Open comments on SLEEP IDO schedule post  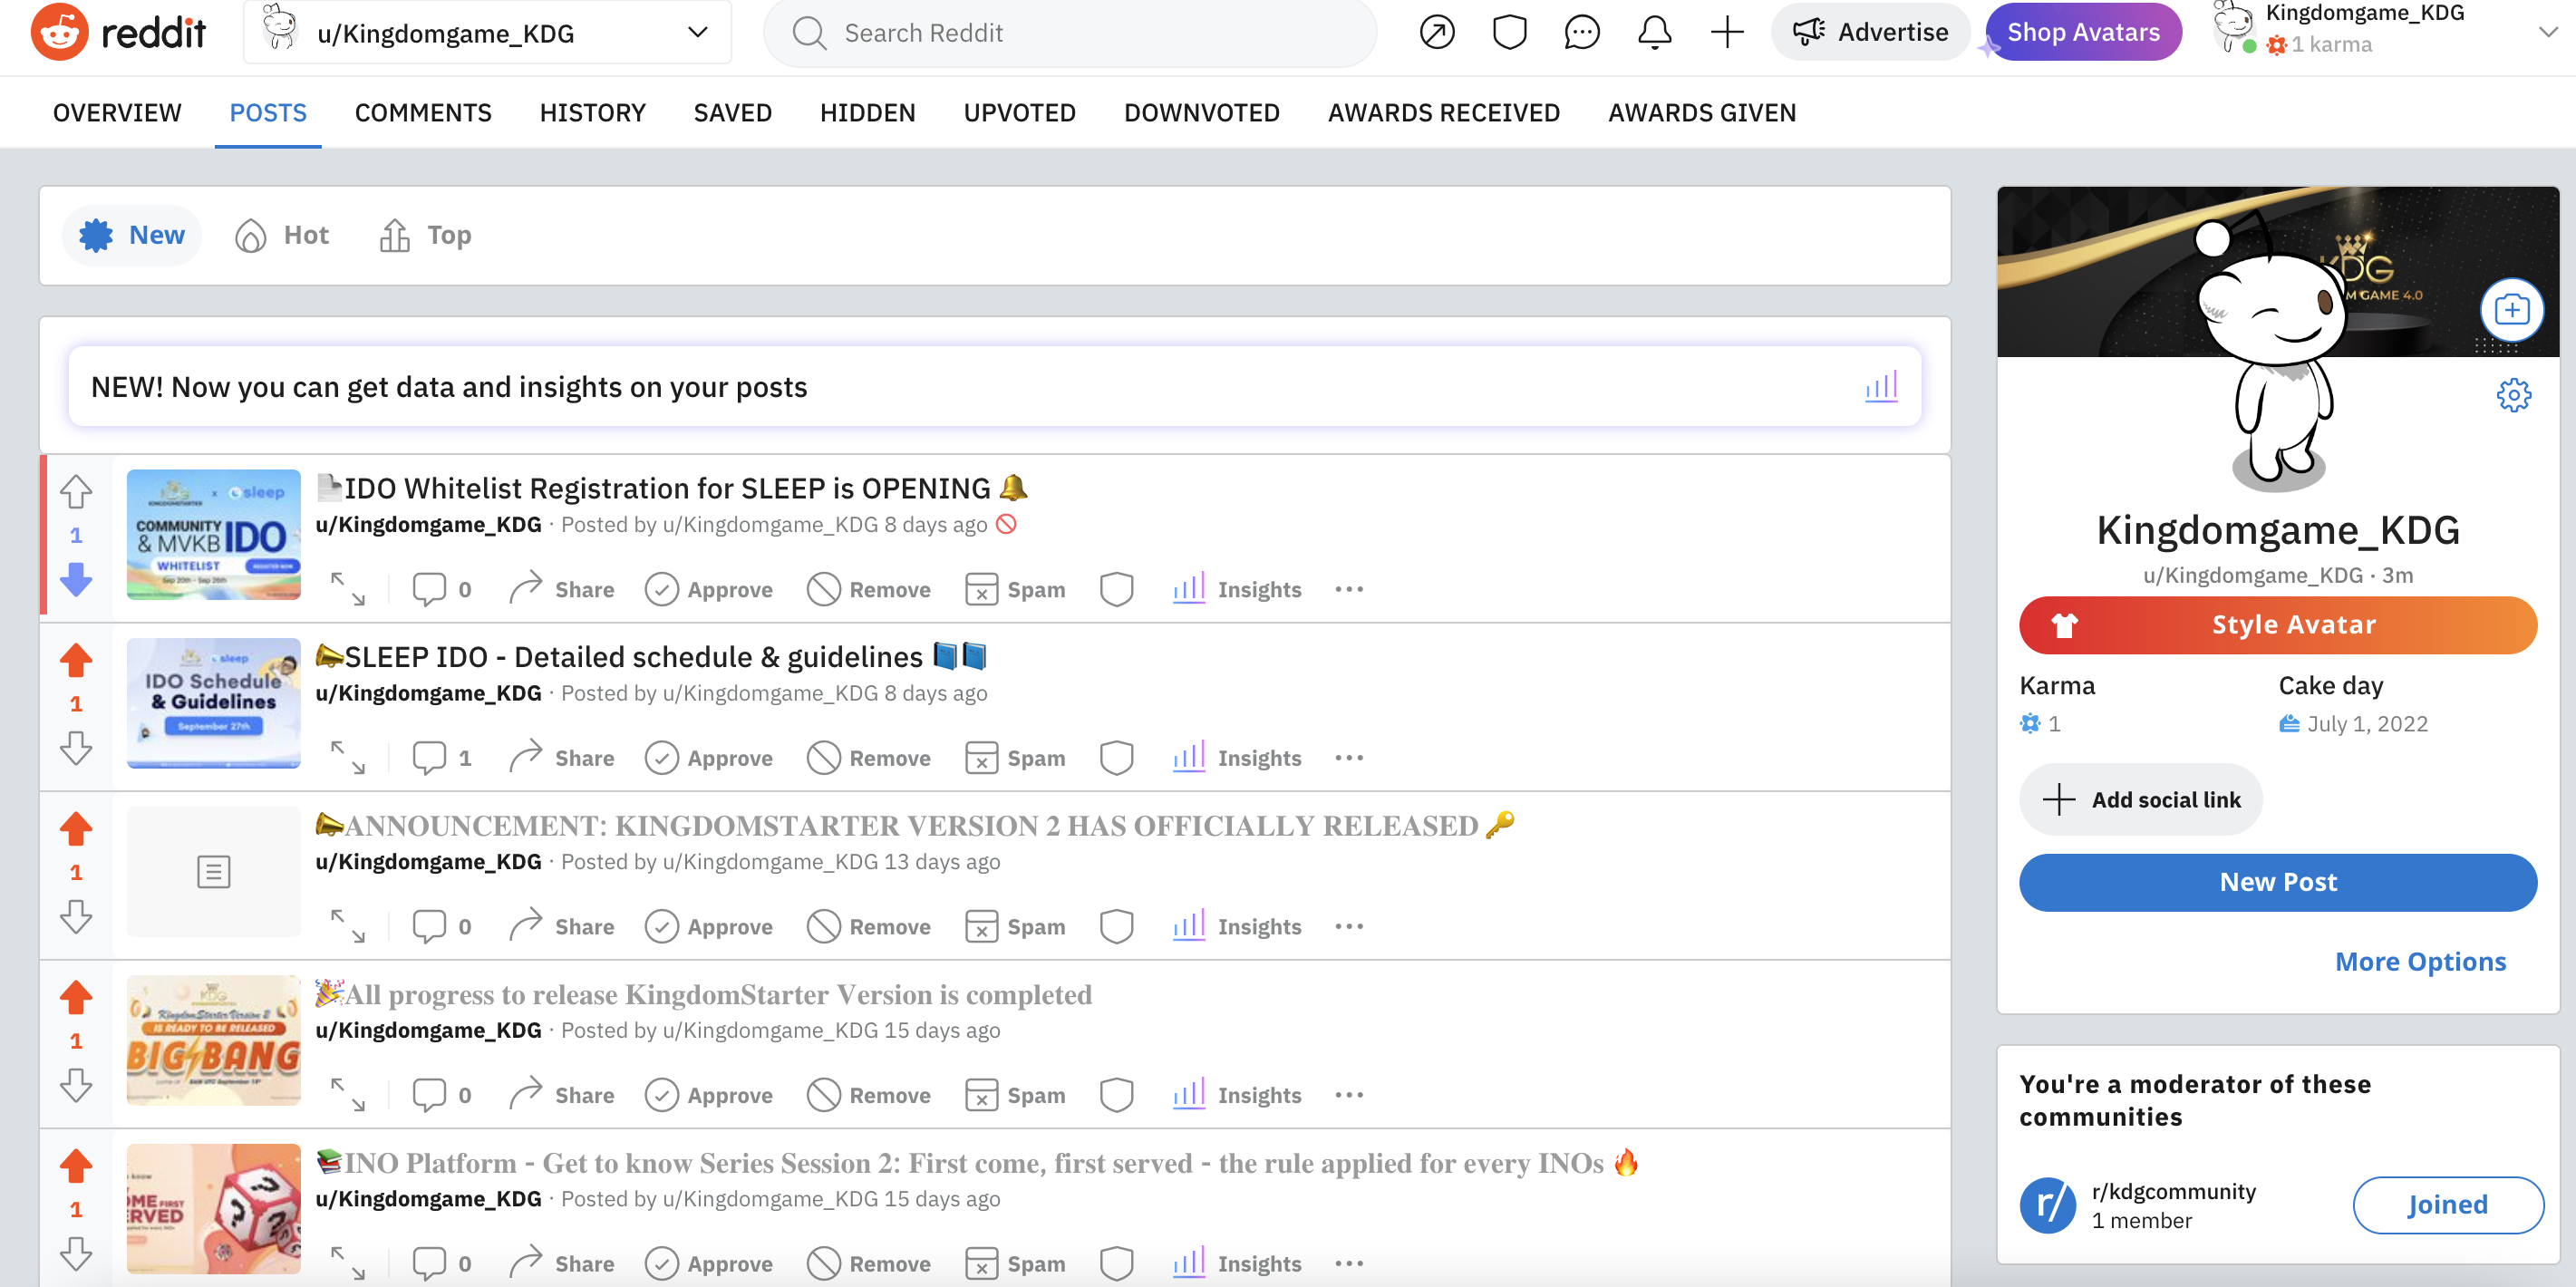[x=442, y=757]
